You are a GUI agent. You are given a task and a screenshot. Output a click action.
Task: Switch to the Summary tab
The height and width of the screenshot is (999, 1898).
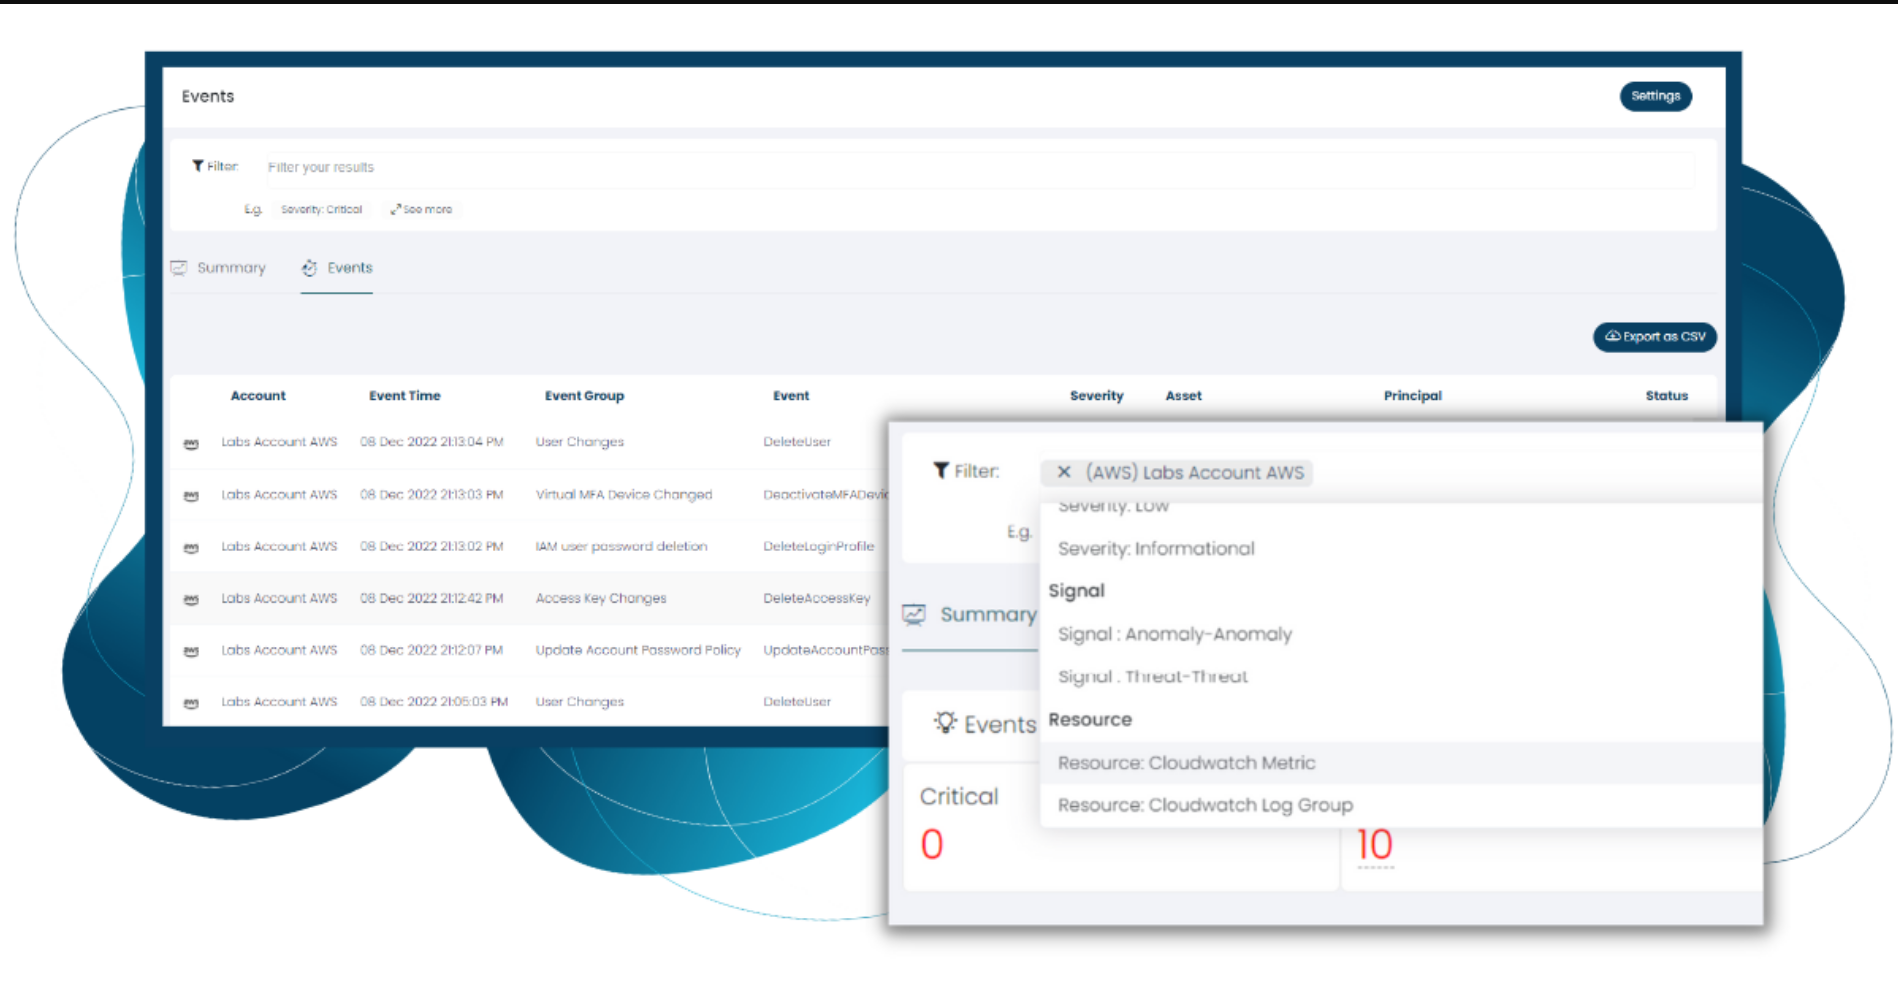coord(231,267)
